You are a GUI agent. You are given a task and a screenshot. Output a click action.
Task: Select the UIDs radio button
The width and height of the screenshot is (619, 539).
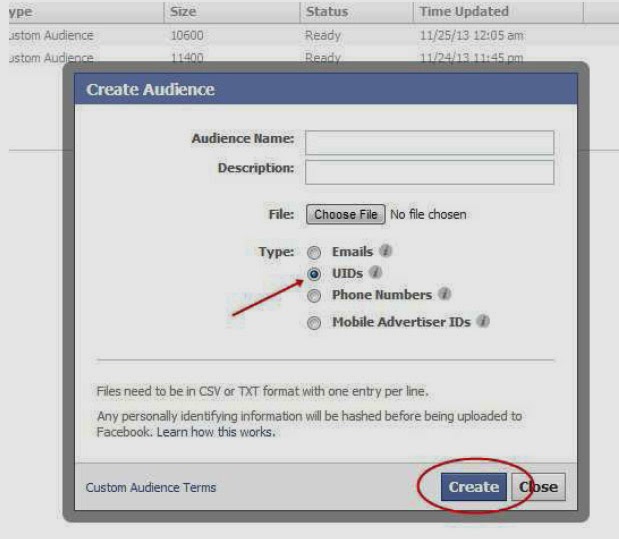[315, 273]
